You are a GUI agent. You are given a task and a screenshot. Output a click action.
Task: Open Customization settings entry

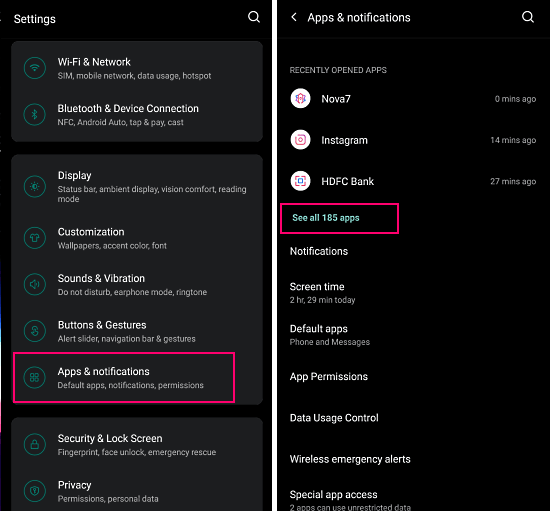pyautogui.click(x=137, y=238)
